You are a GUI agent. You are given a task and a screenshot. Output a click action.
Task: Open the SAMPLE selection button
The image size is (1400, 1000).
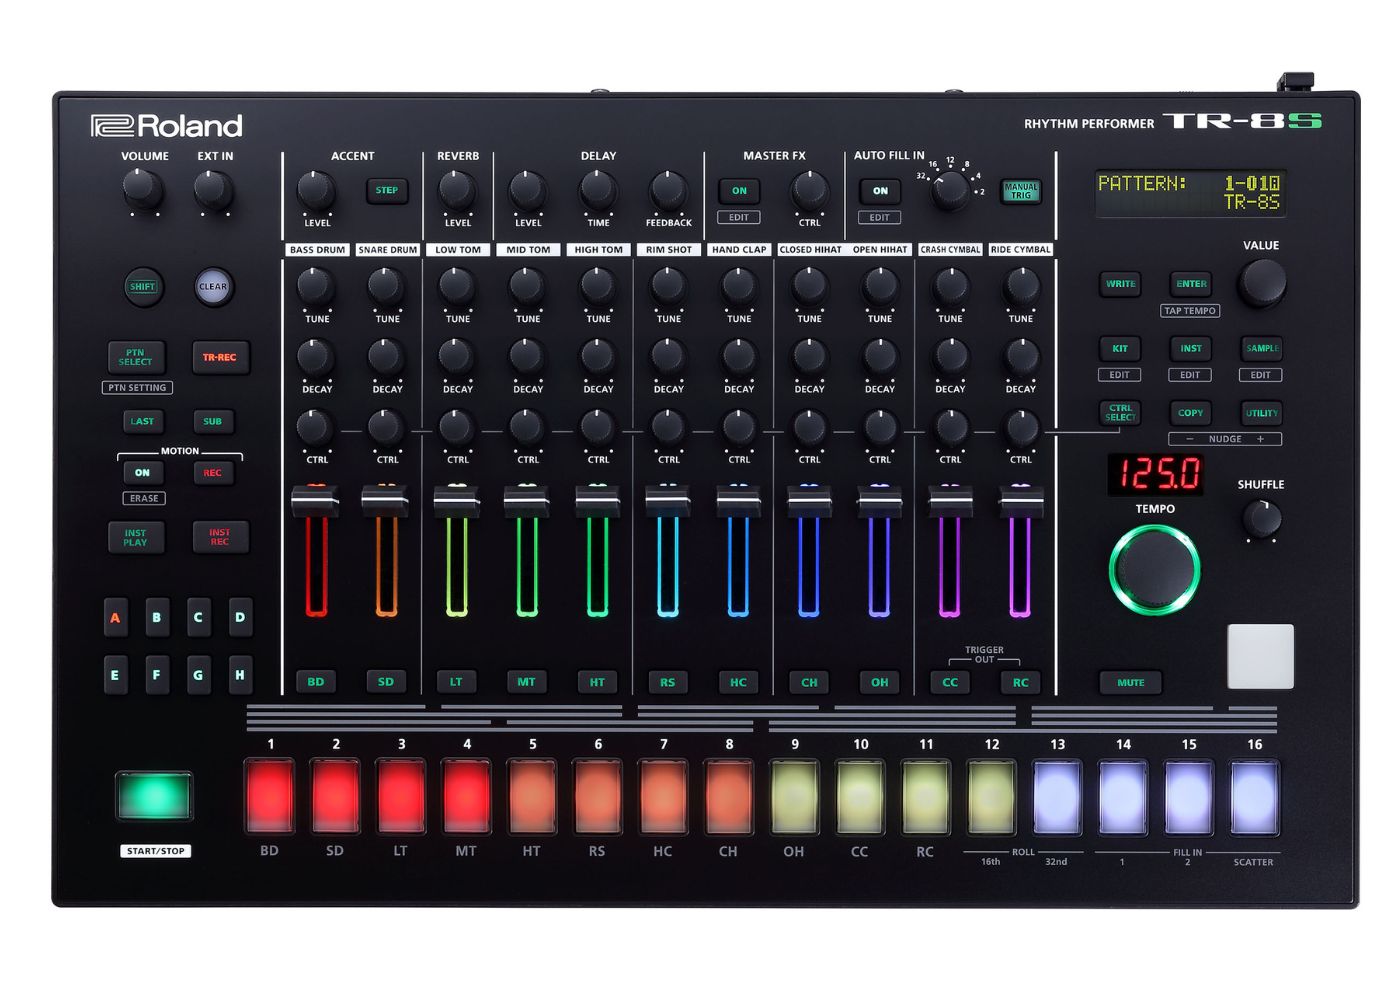(1262, 349)
